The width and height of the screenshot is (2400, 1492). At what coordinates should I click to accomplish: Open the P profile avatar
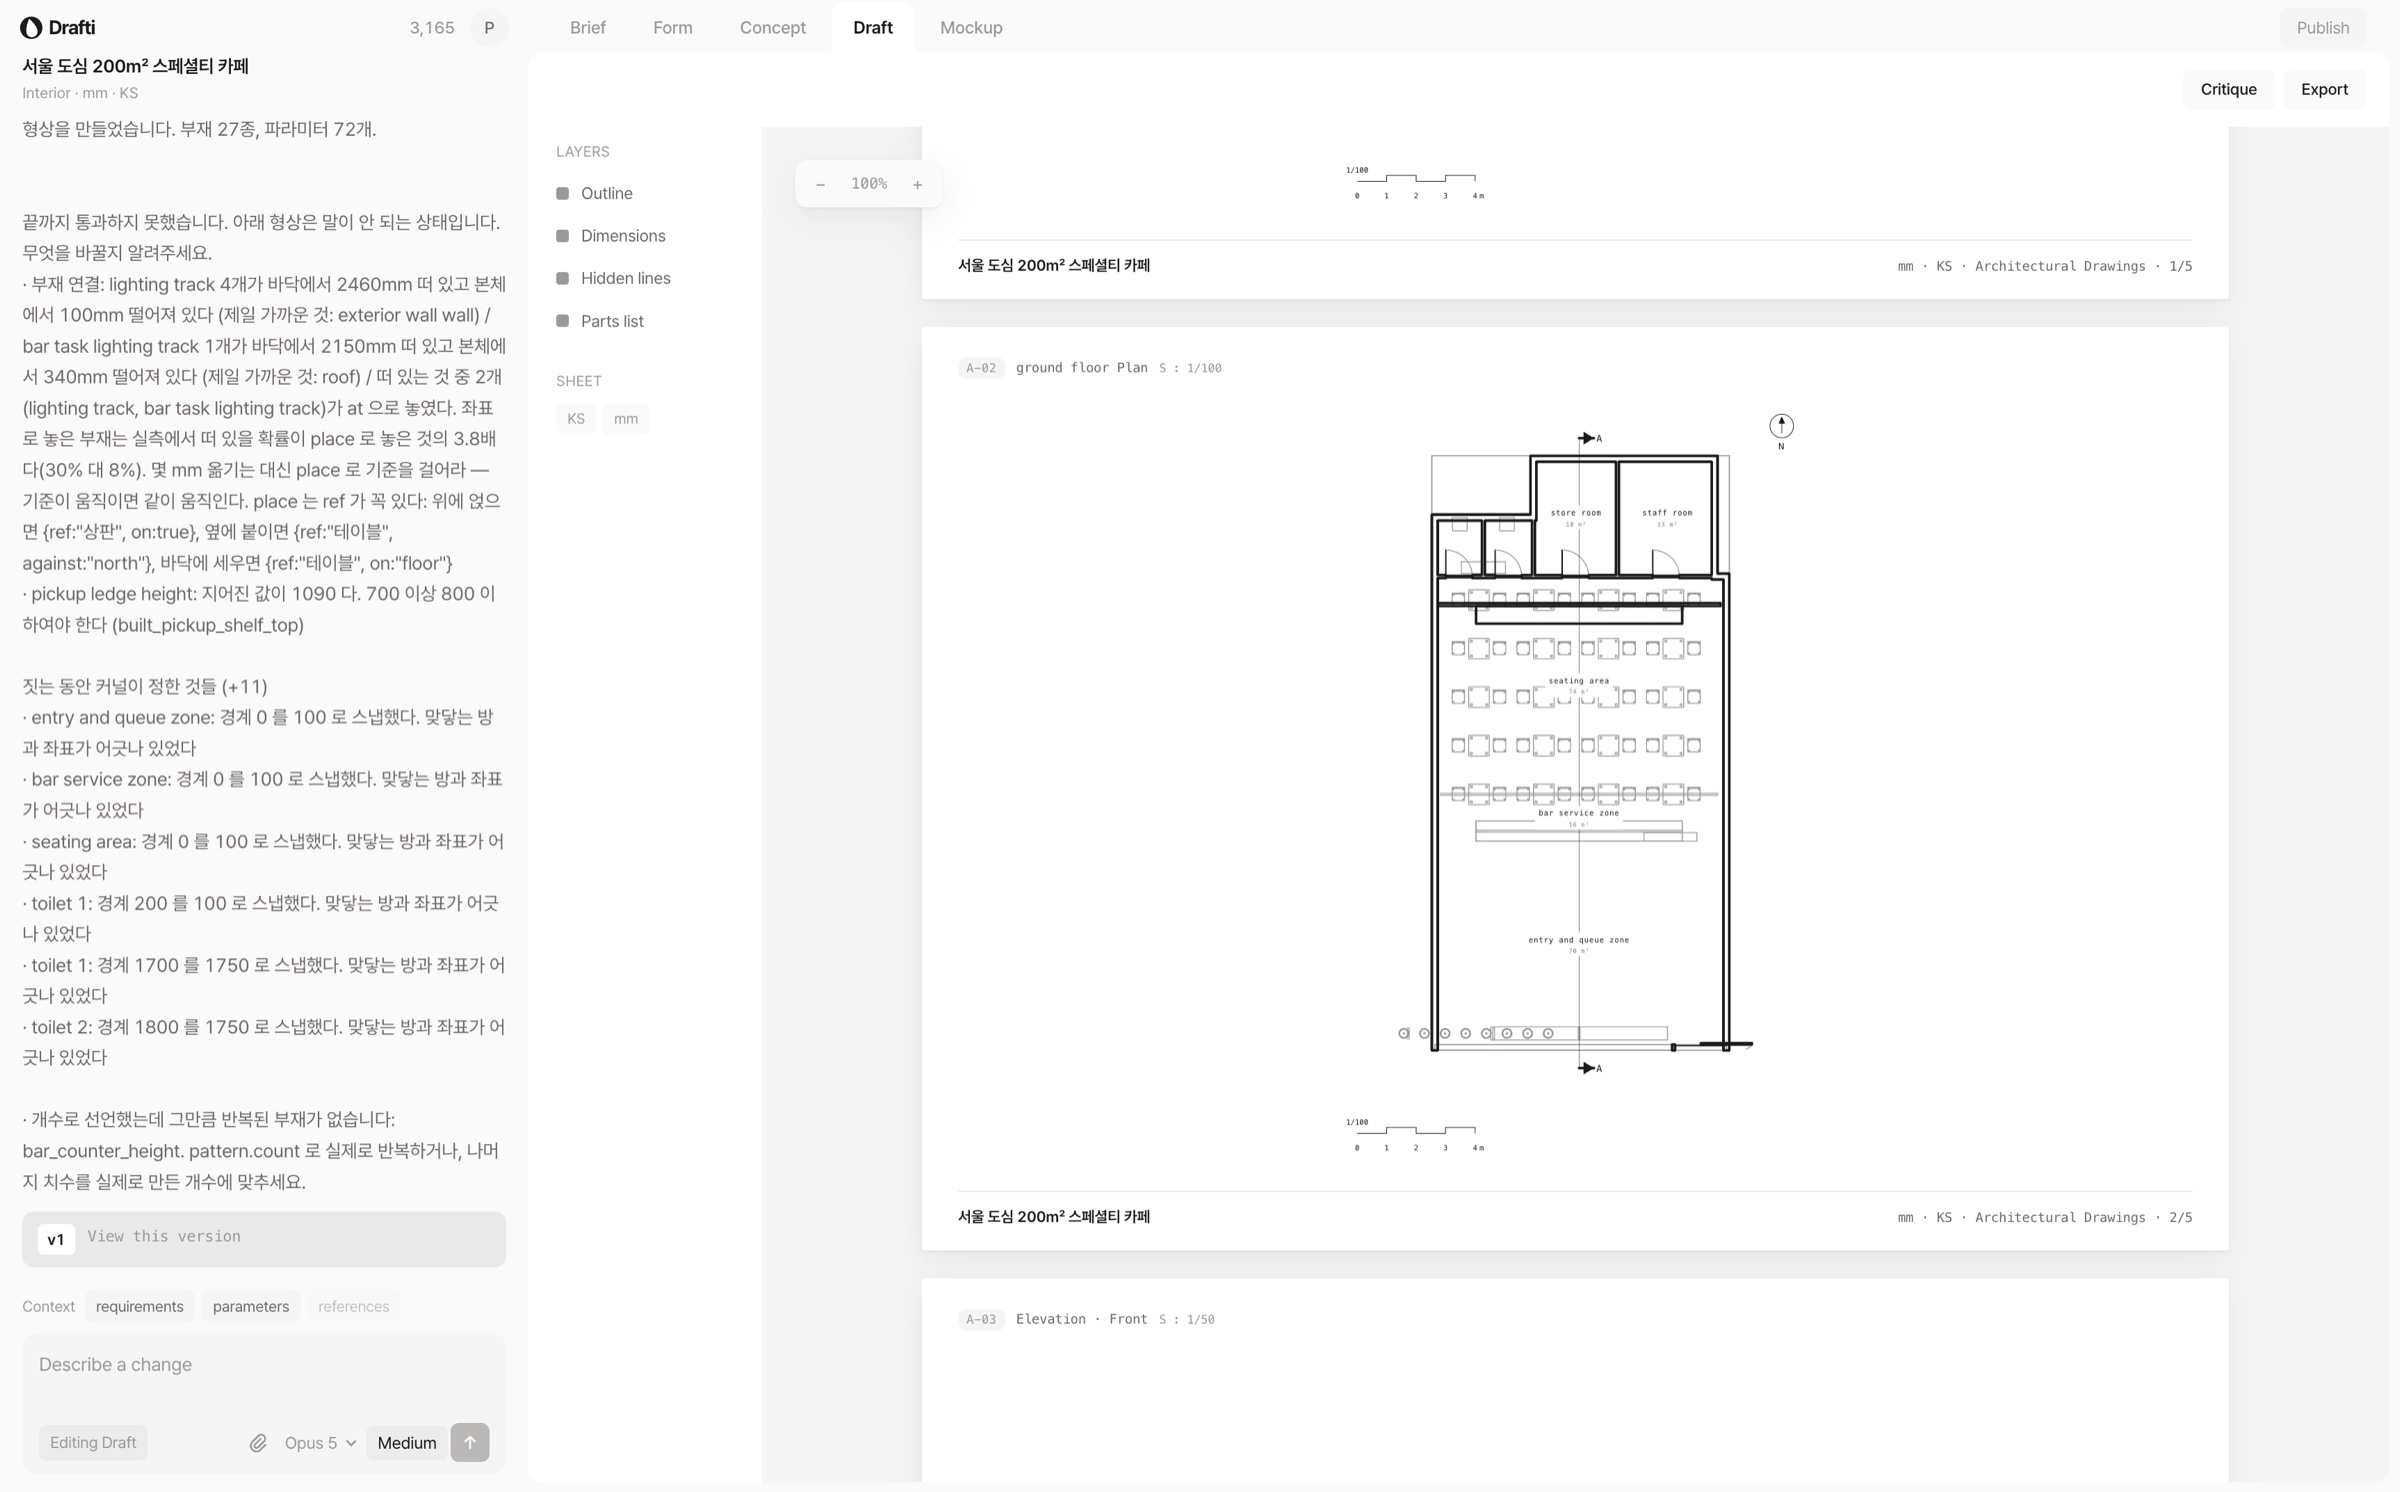489,28
